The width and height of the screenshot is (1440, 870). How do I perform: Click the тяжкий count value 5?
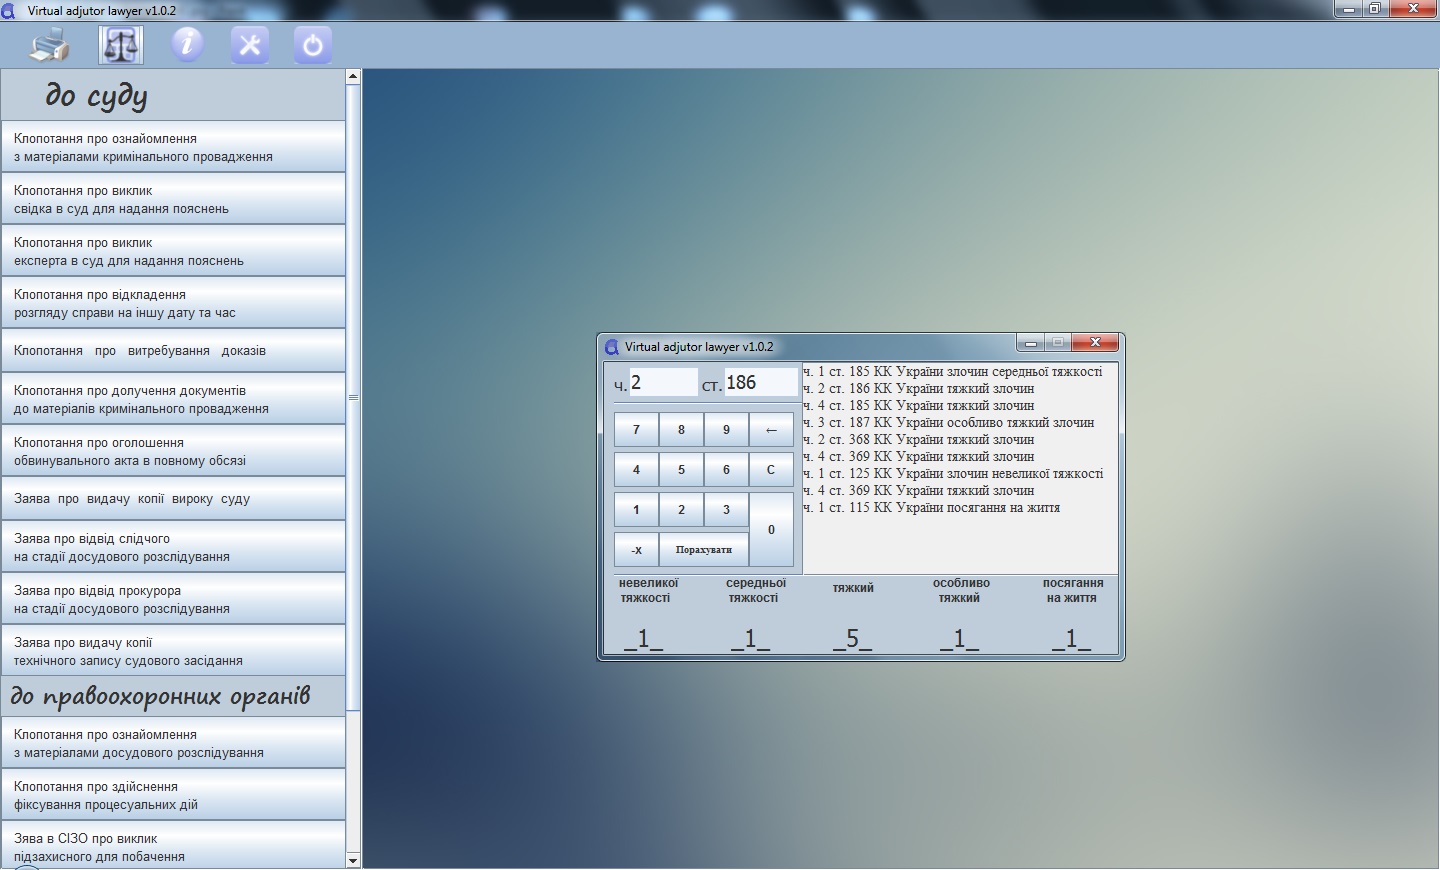(x=853, y=638)
